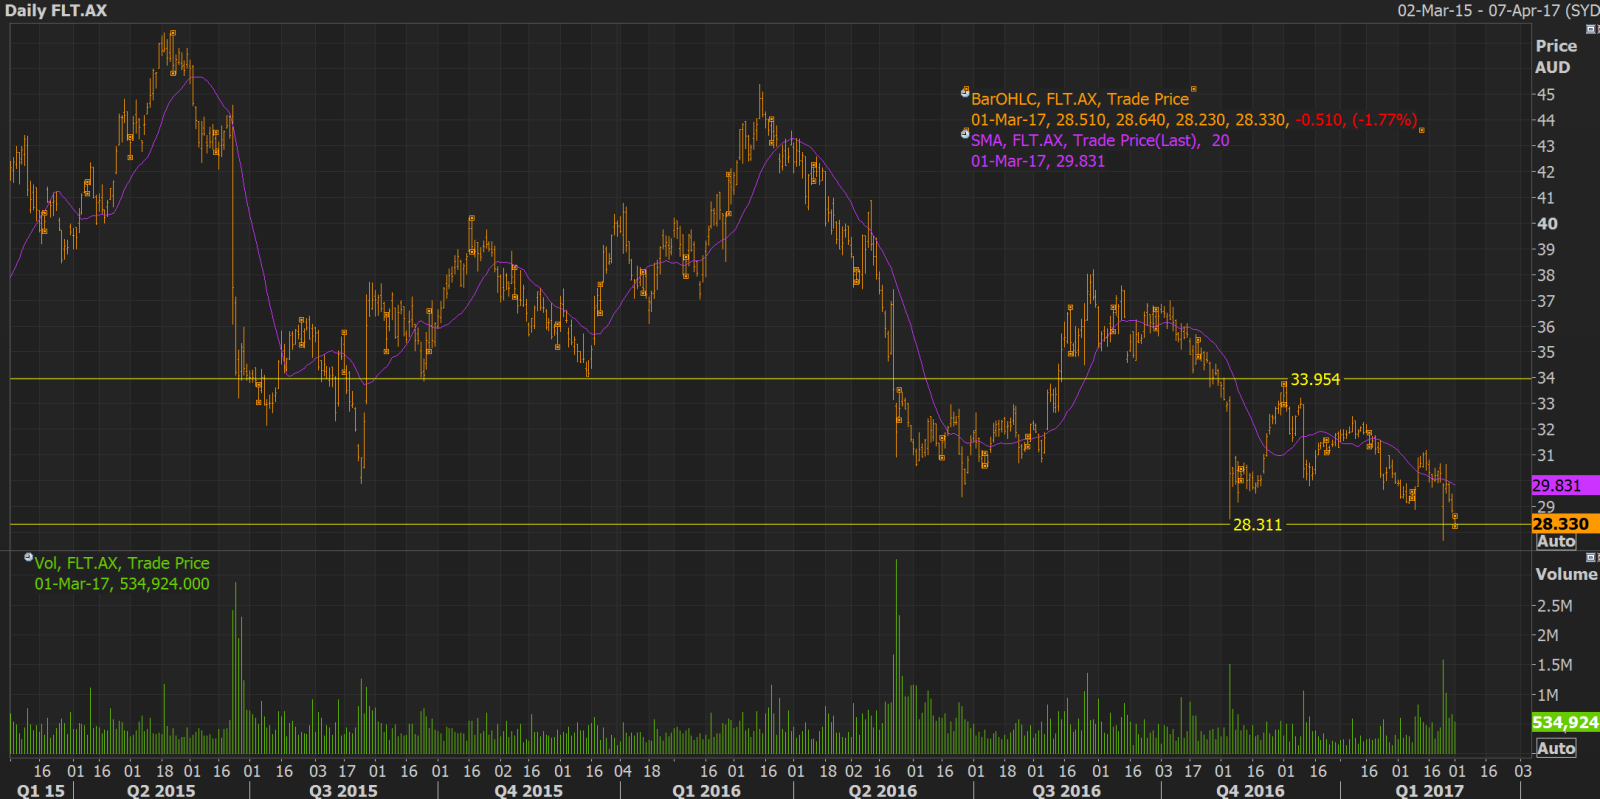Viewport: 1600px width, 799px height.
Task: Click the Daily FLT.AX chart title
Action: coord(56,10)
